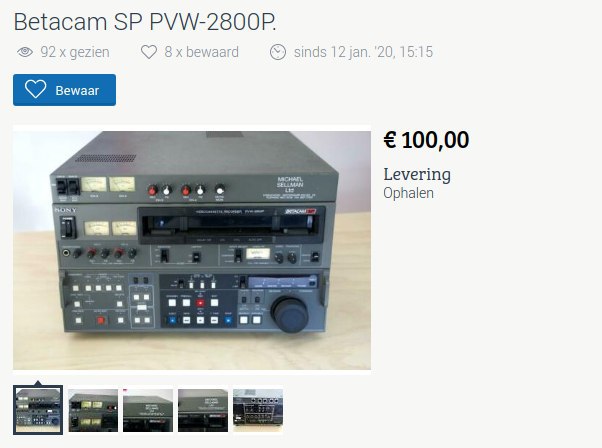Screen dimensions: 602x448
Task: Click the heart icon beside 8 x bewaard
Action: pos(149,52)
